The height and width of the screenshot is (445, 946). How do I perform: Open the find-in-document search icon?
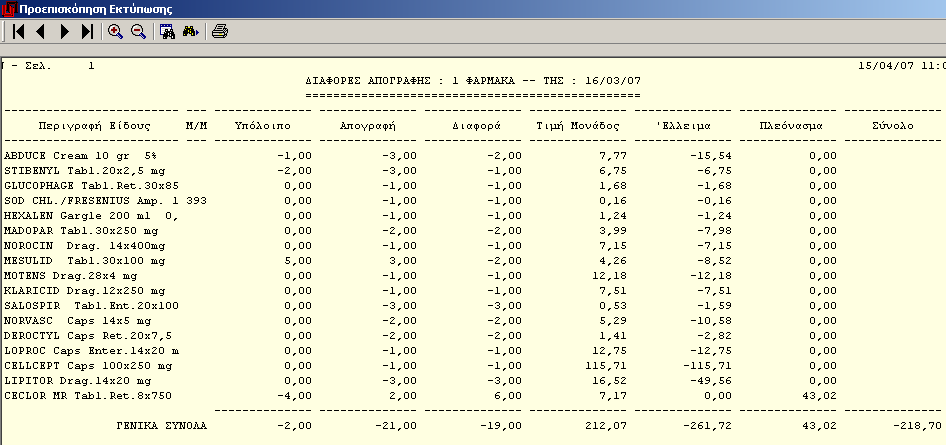point(167,32)
